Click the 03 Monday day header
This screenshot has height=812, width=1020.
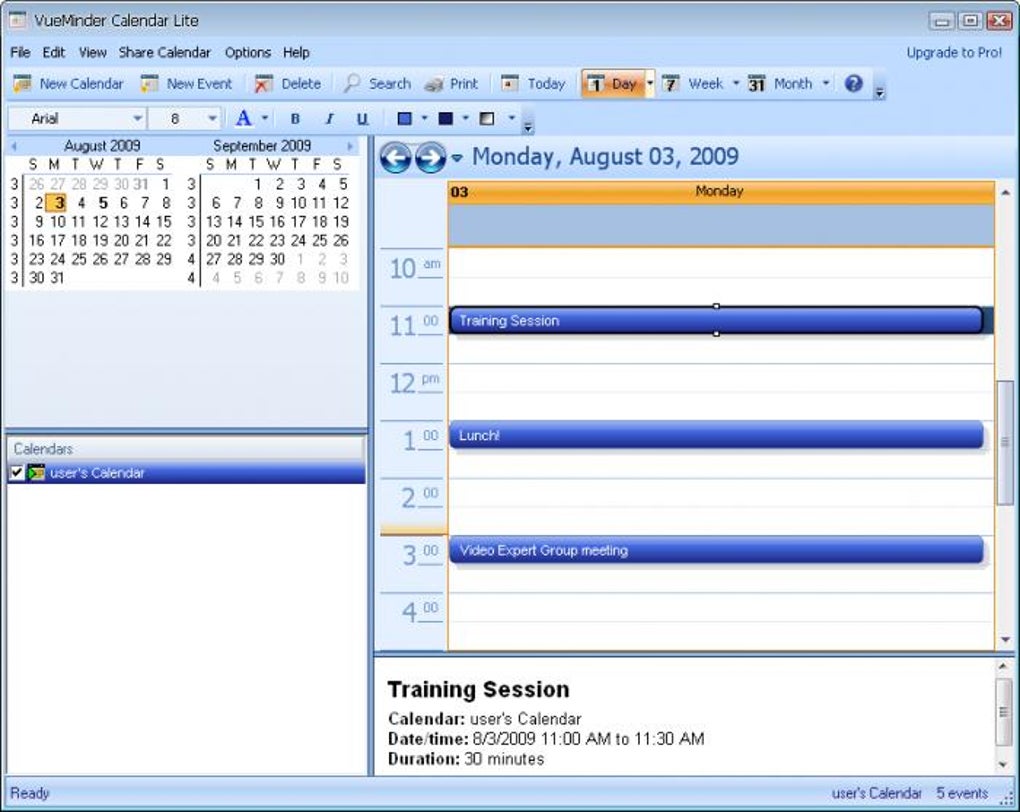click(721, 192)
